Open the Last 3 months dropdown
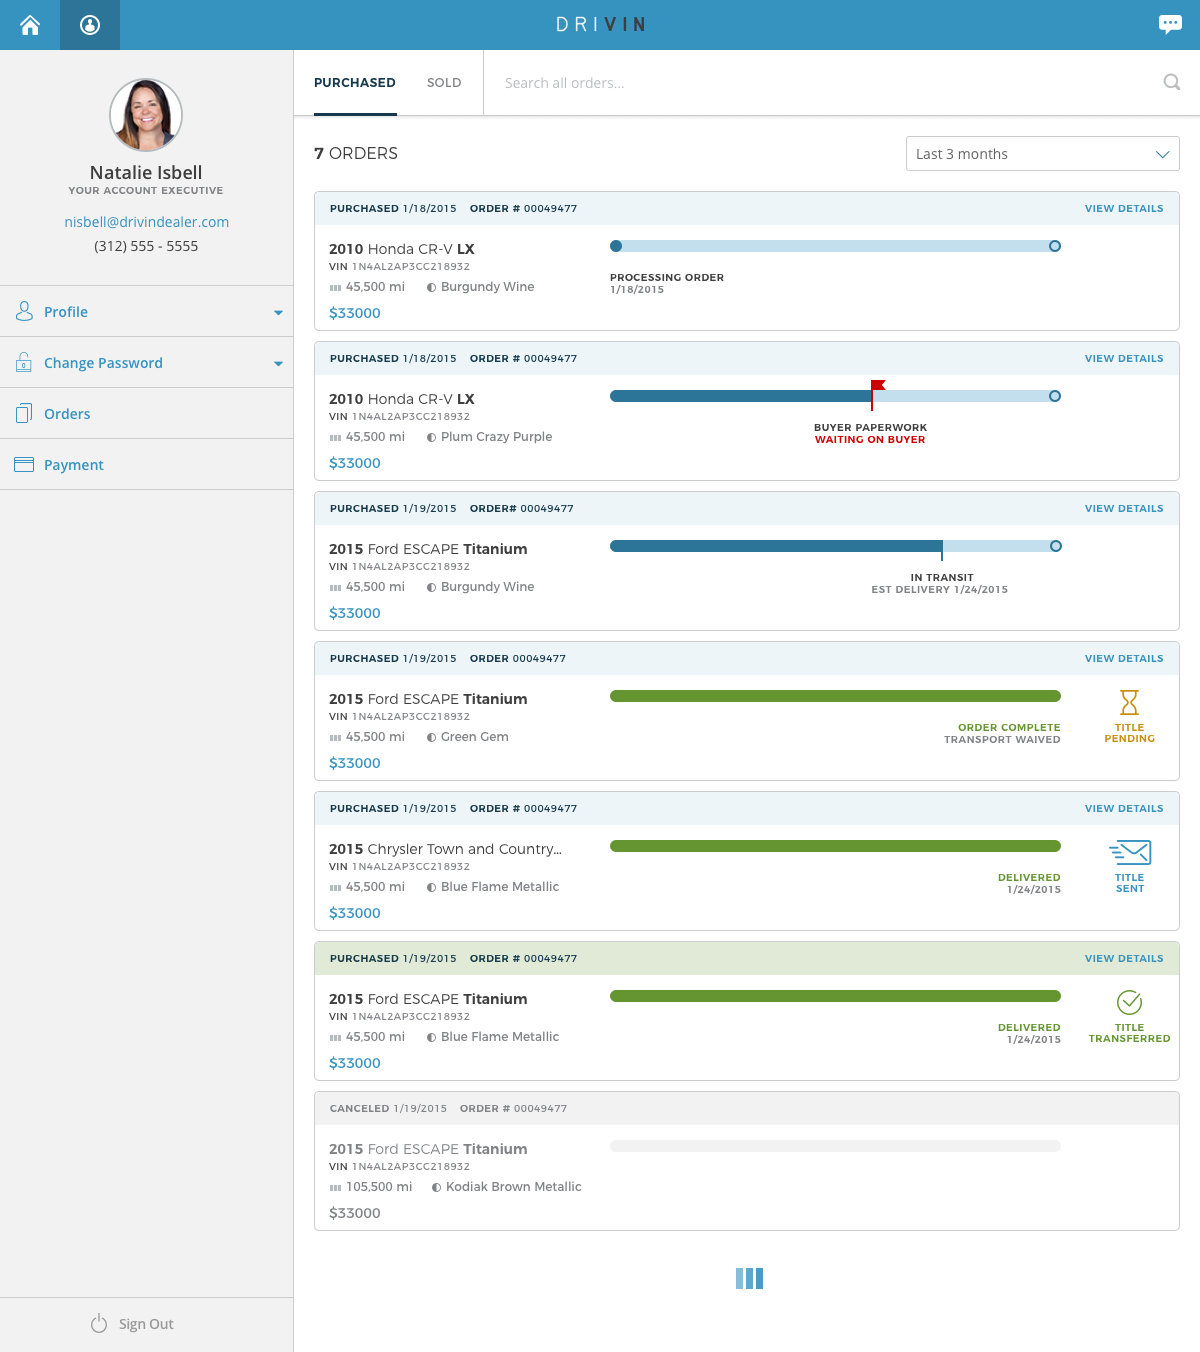1200x1352 pixels. 1042,154
